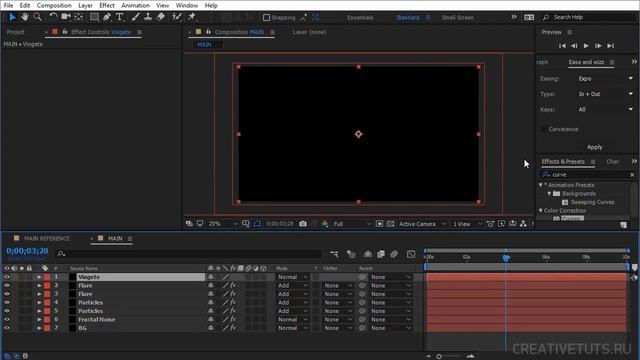The image size is (640, 360).
Task: Jump to first frame in Preview
Action: [562, 46]
